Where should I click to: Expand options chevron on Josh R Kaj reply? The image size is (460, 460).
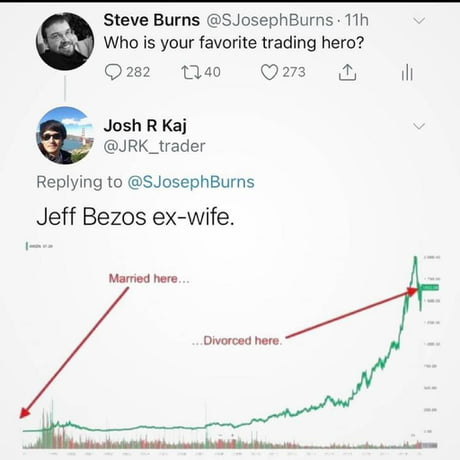[x=419, y=126]
